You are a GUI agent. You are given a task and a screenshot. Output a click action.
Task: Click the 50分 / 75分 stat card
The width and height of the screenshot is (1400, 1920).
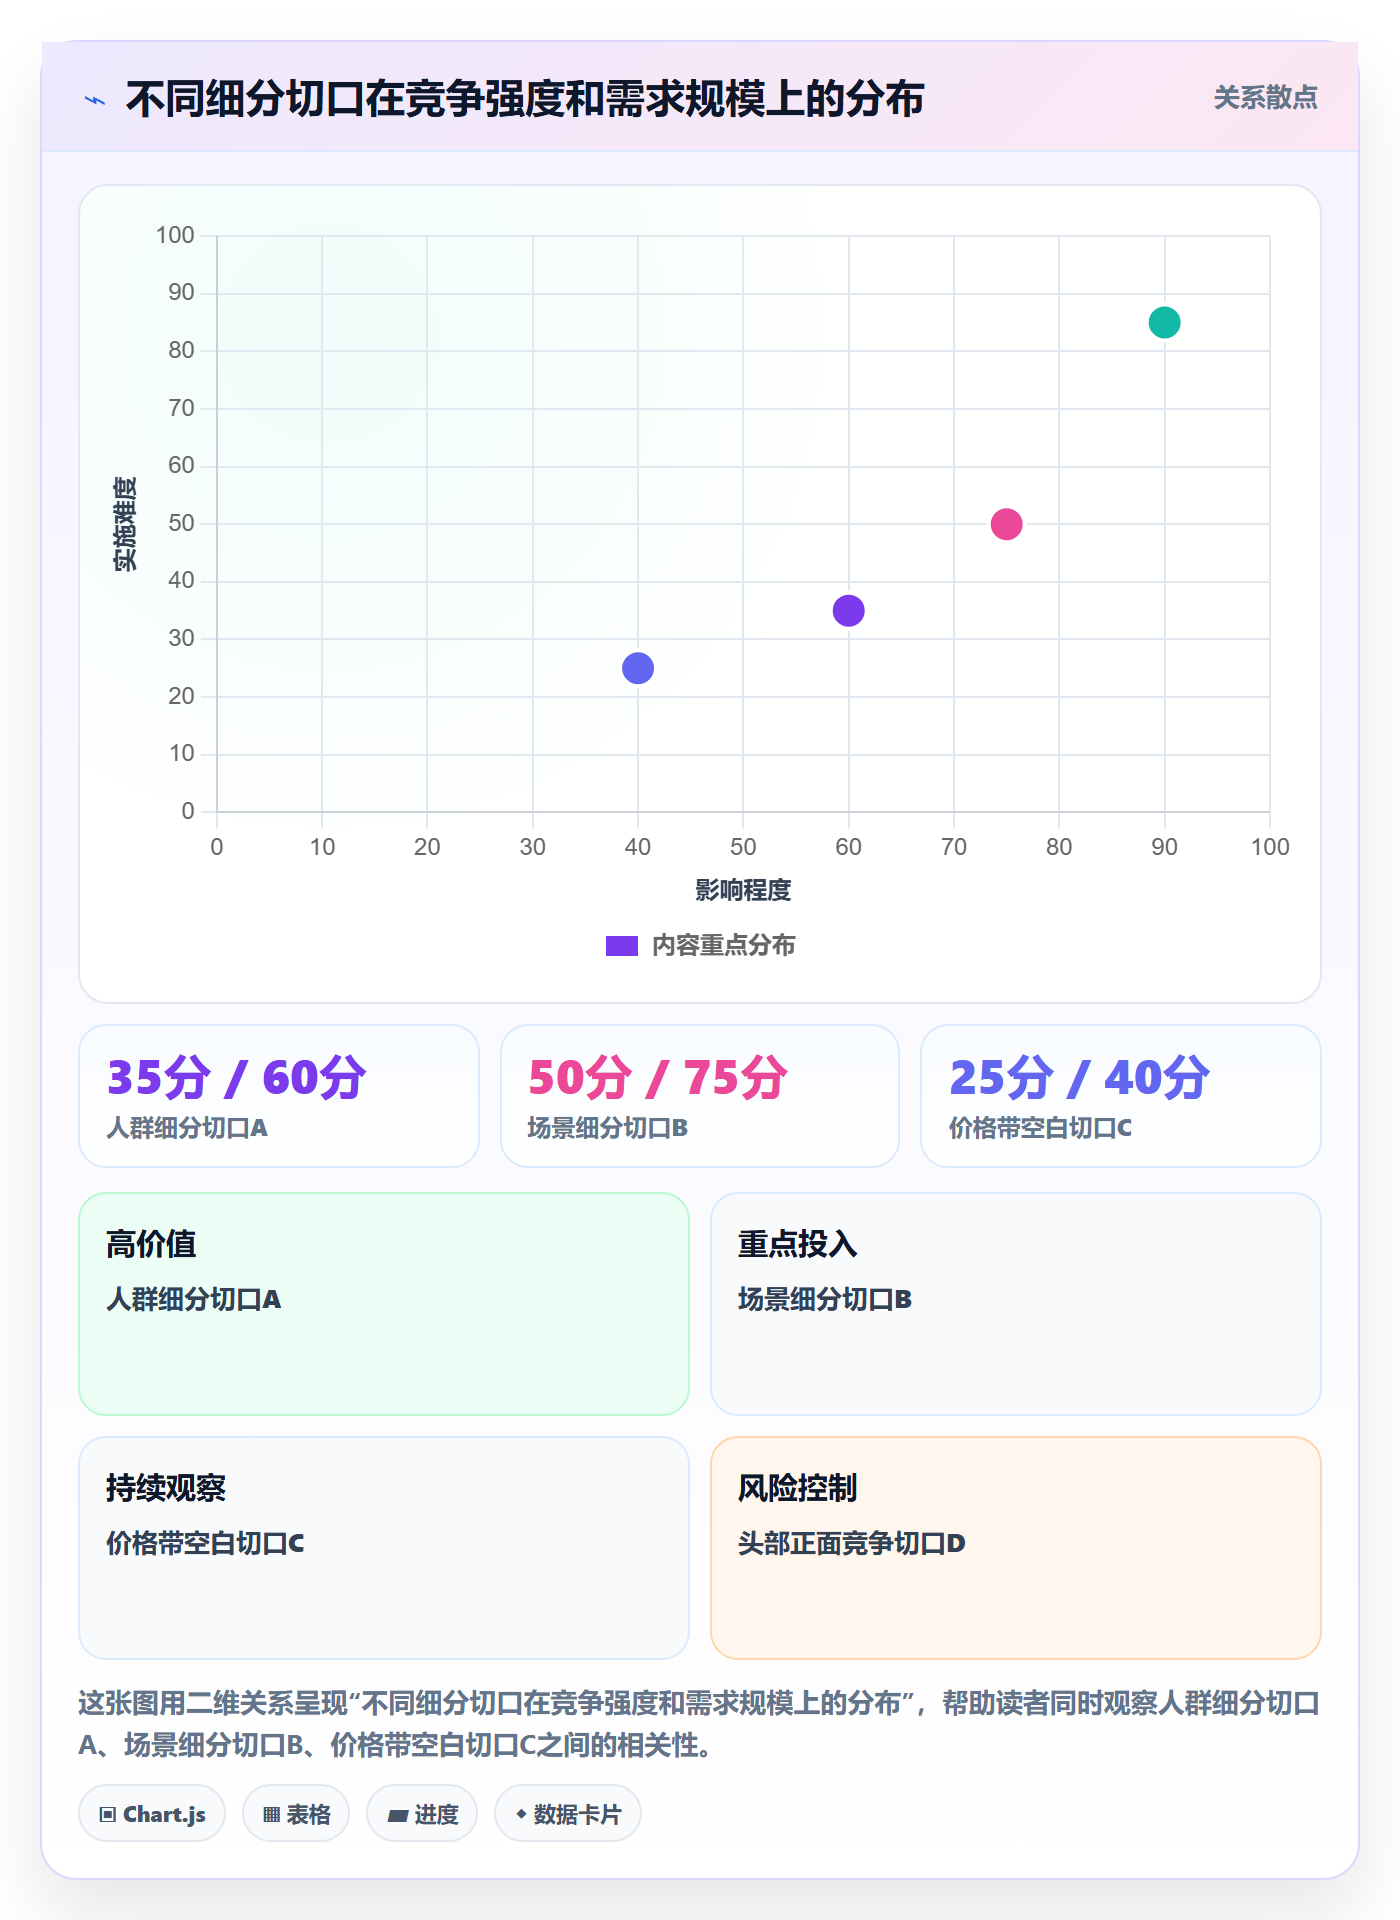(700, 1096)
